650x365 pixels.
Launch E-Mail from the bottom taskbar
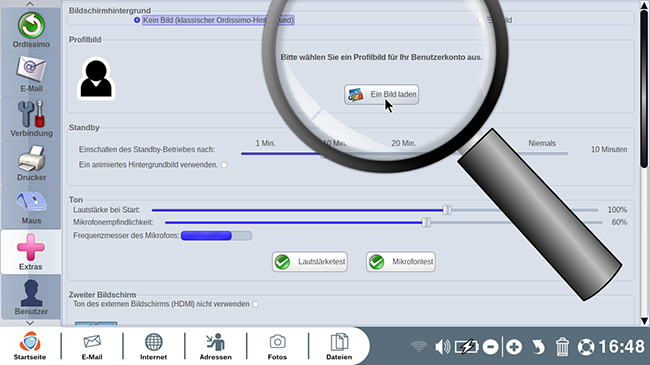(92, 346)
